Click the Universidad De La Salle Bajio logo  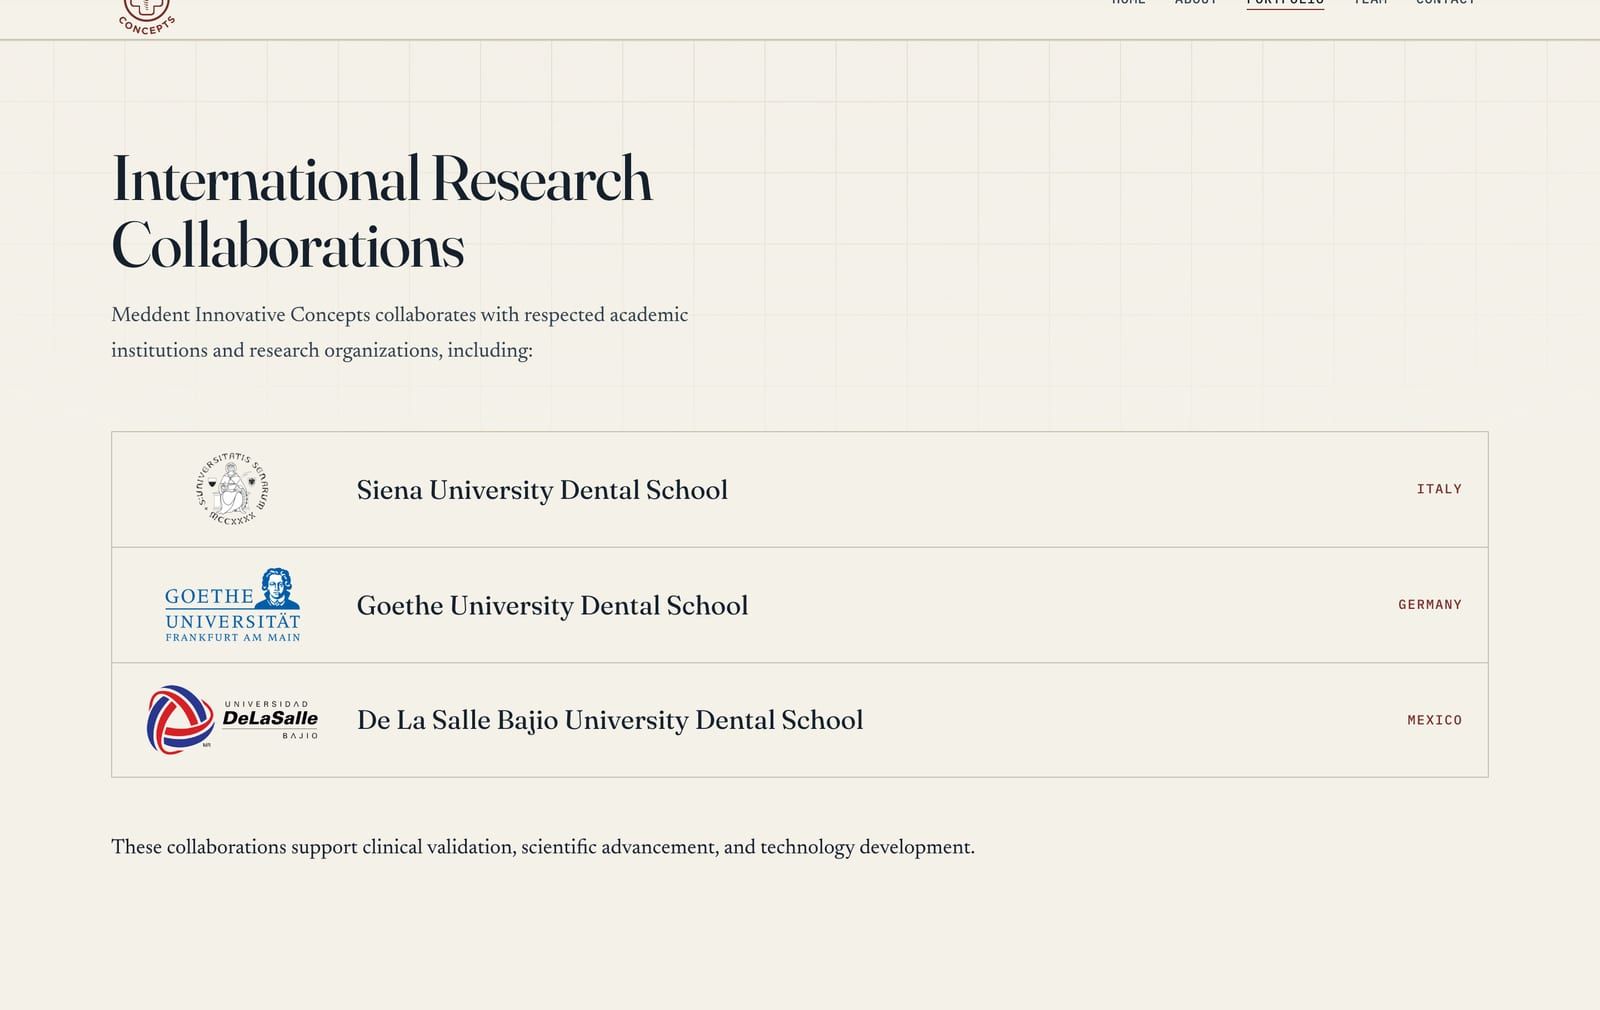click(x=233, y=720)
